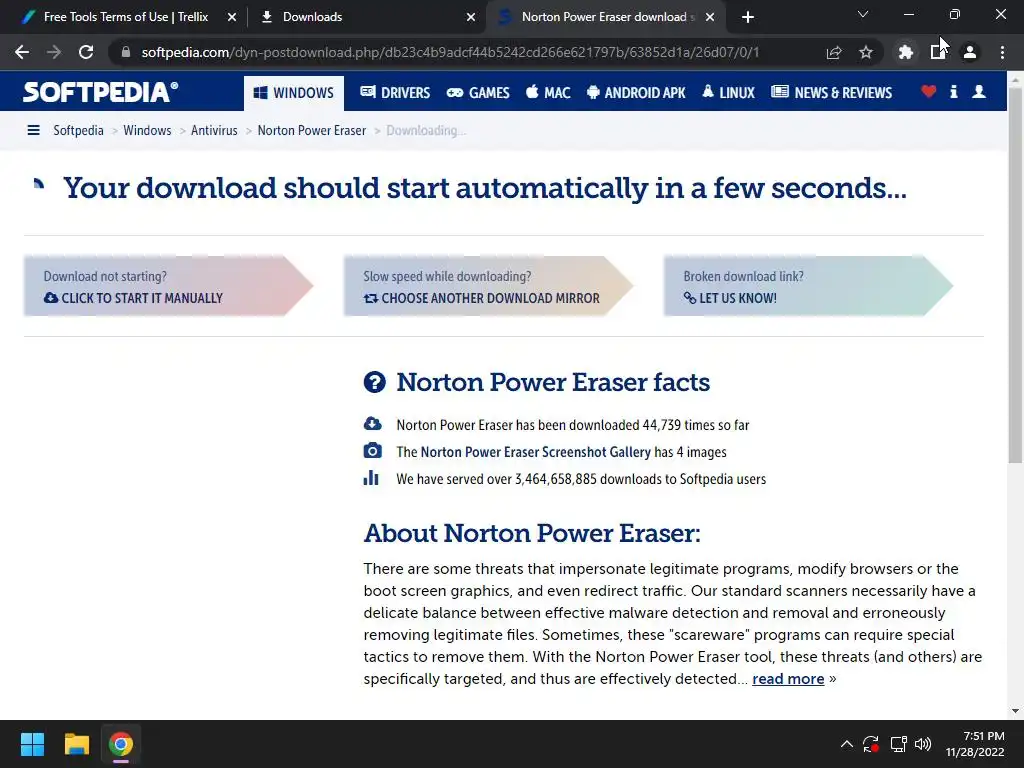1024x768 pixels.
Task: View site information via the lock icon
Action: click(125, 52)
